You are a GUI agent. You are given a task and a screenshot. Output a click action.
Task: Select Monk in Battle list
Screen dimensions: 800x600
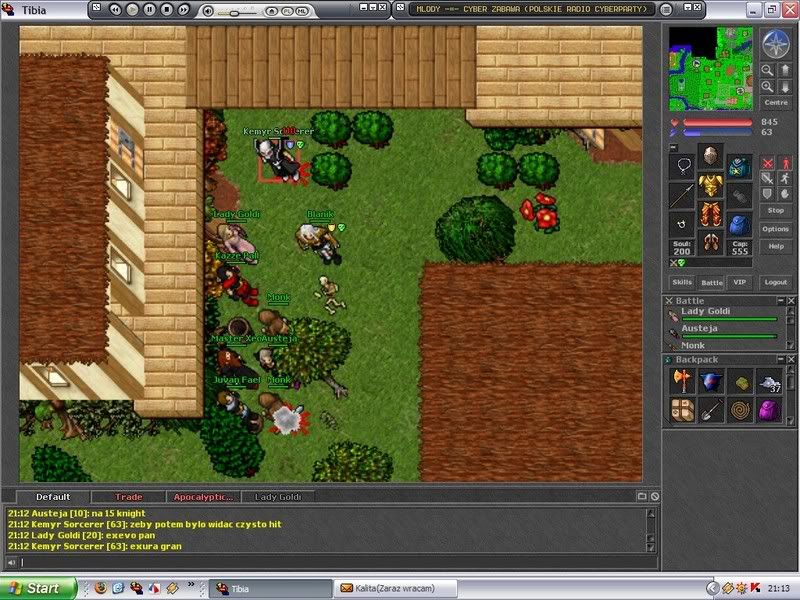[x=724, y=345]
